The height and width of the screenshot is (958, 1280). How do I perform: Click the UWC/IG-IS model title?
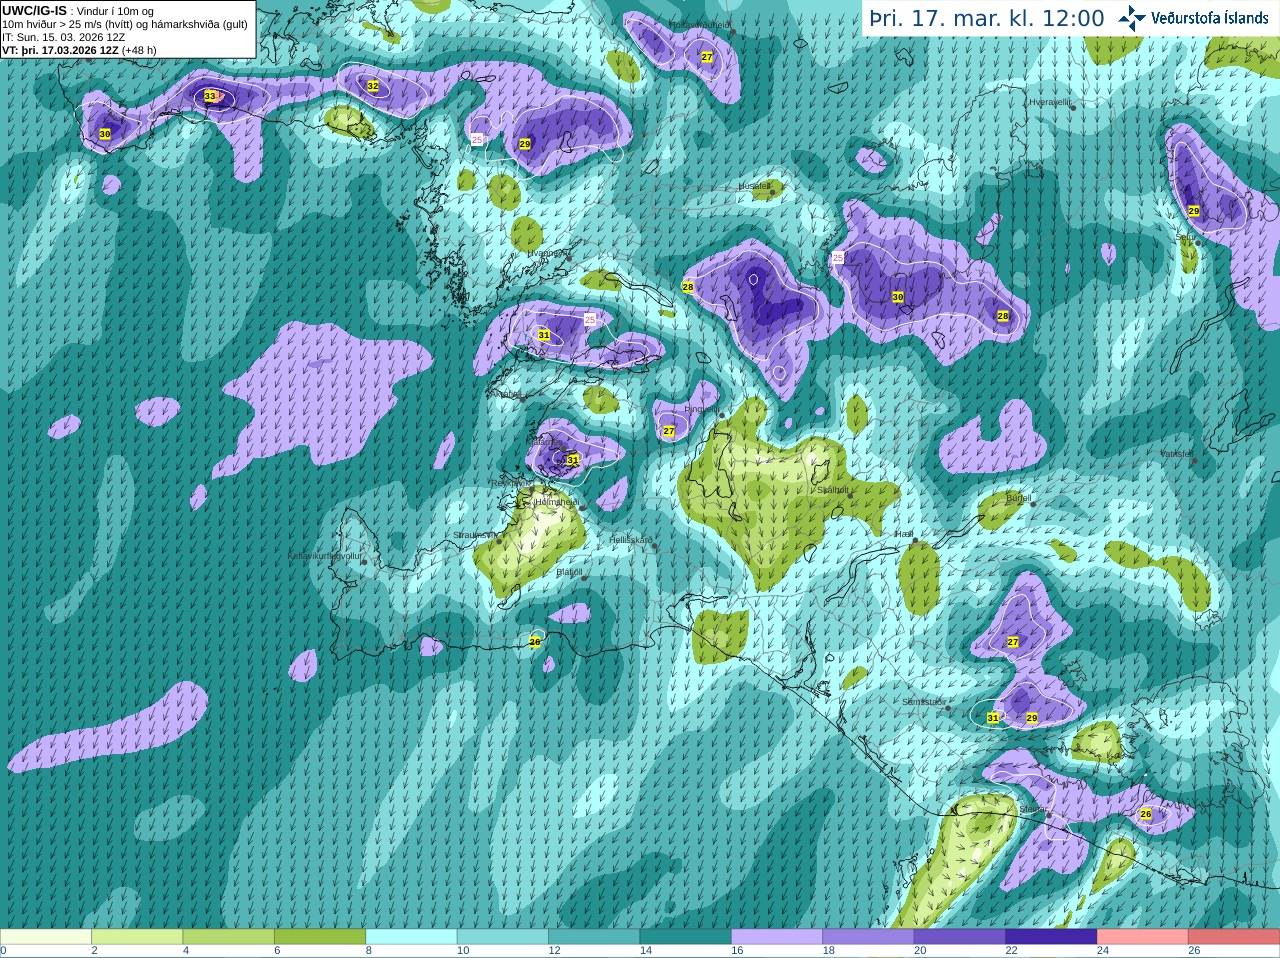34,10
